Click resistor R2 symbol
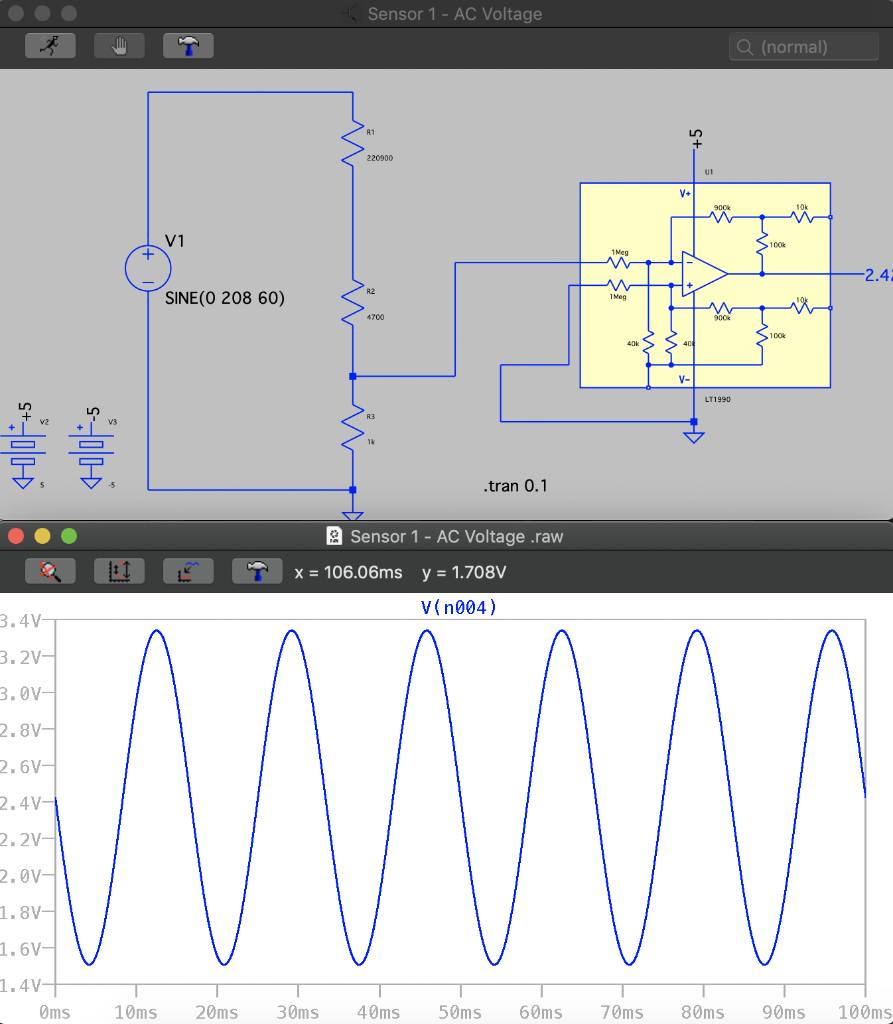 [353, 302]
